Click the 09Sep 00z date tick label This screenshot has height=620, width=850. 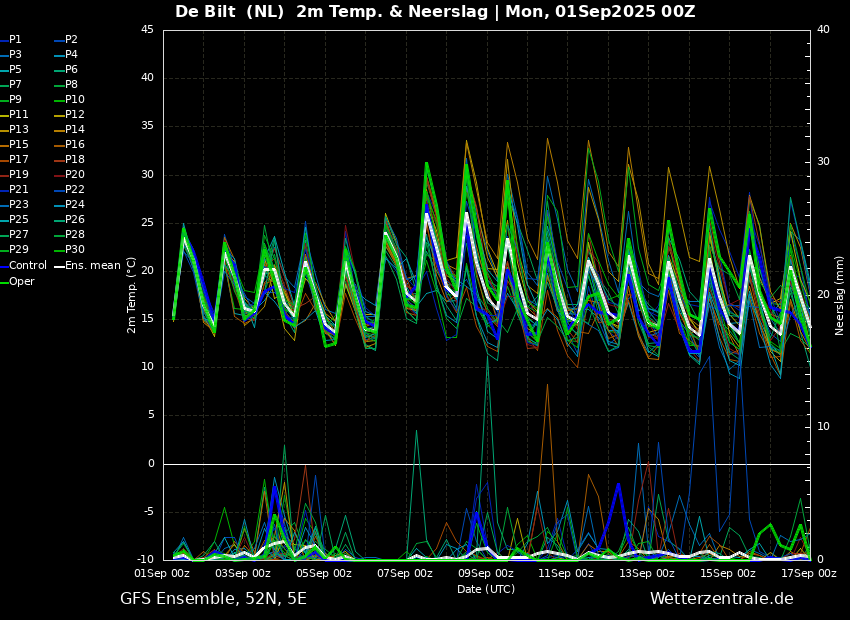point(485,574)
